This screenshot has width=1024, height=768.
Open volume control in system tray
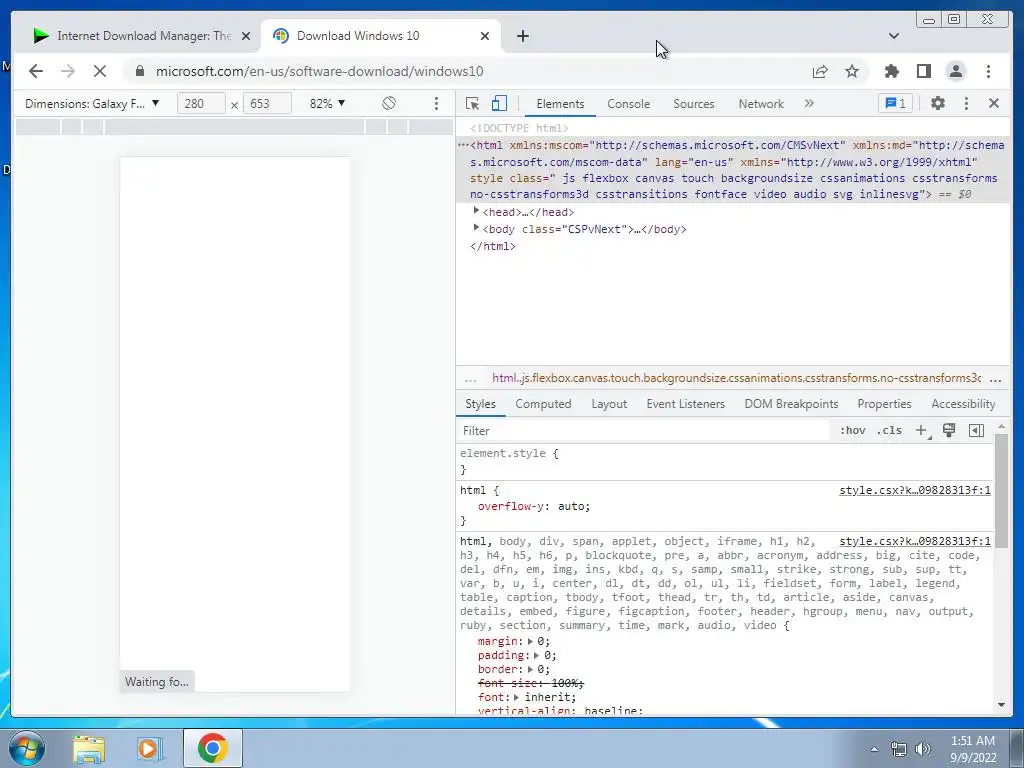click(923, 749)
